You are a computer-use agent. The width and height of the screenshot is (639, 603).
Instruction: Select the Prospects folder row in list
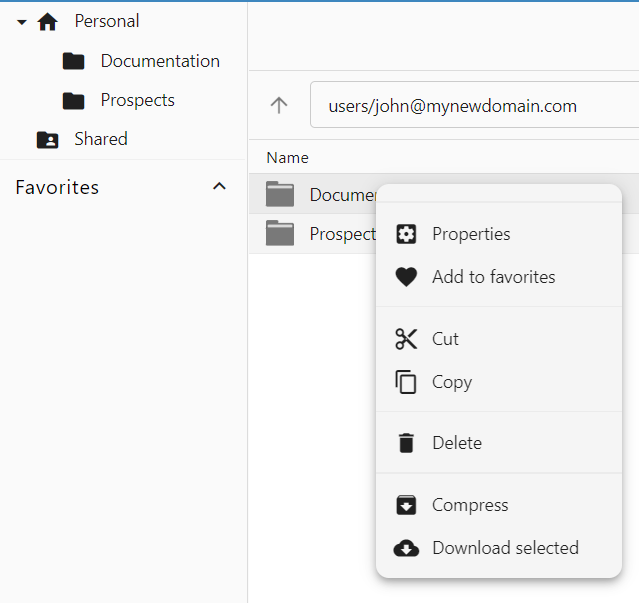click(x=320, y=234)
